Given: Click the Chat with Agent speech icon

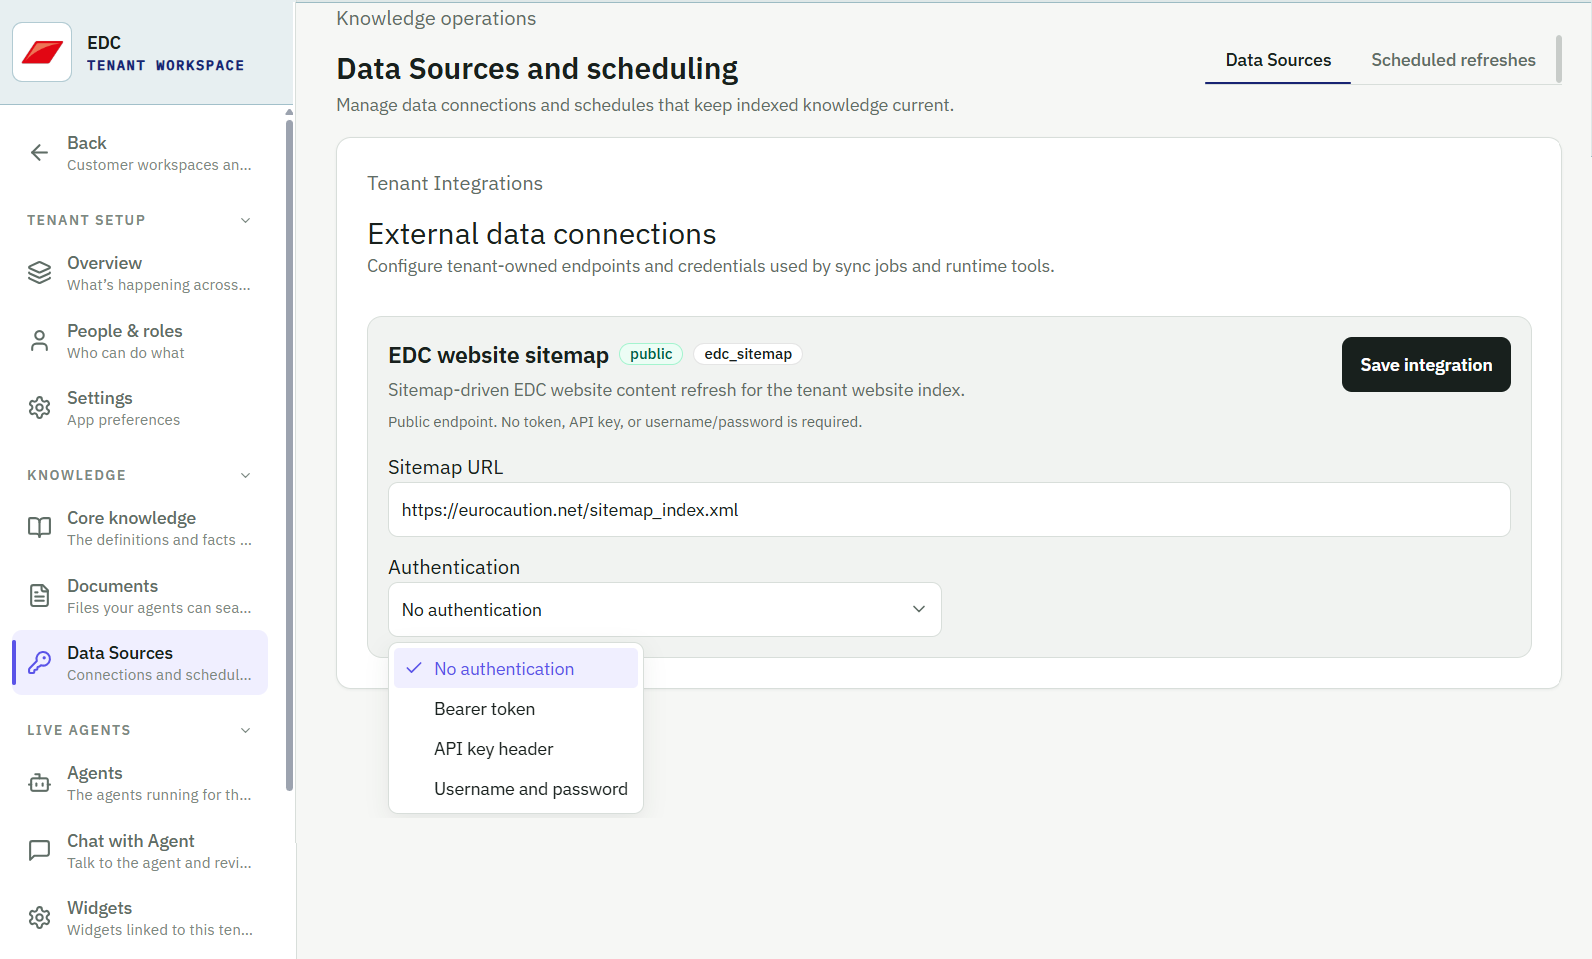Looking at the screenshot, I should point(39,851).
